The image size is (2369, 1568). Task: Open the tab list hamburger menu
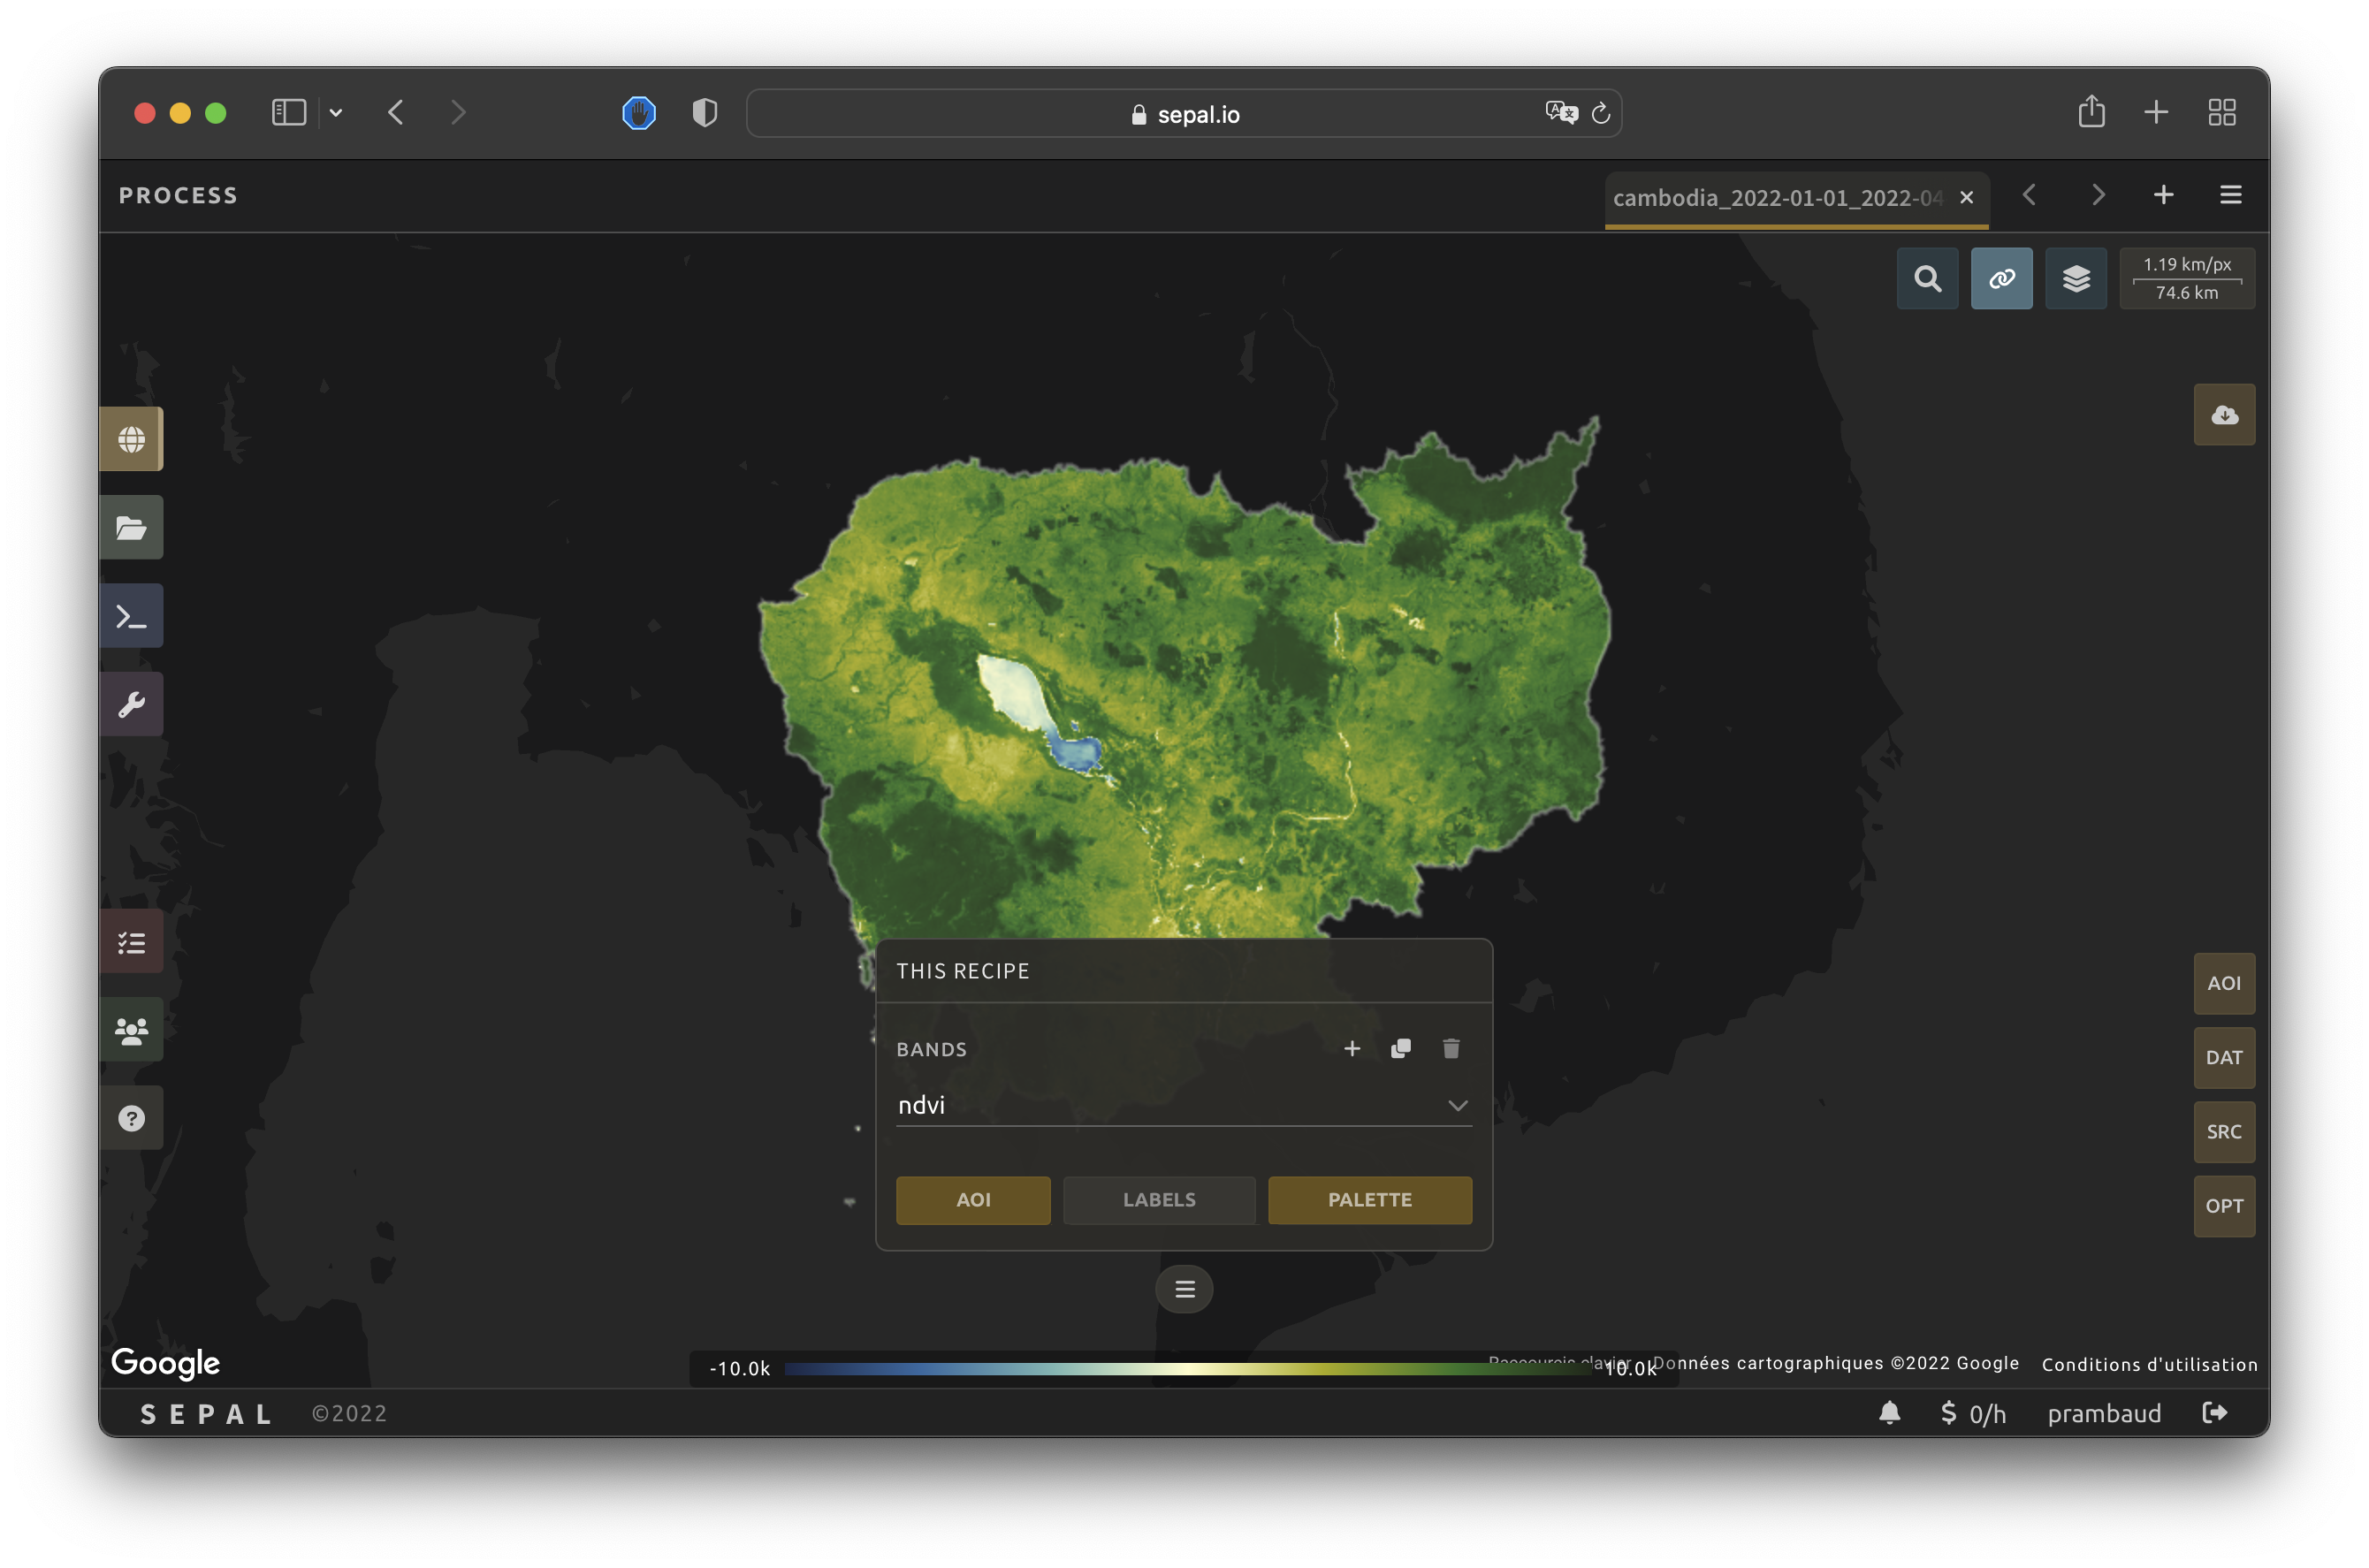pyautogui.click(x=2230, y=195)
